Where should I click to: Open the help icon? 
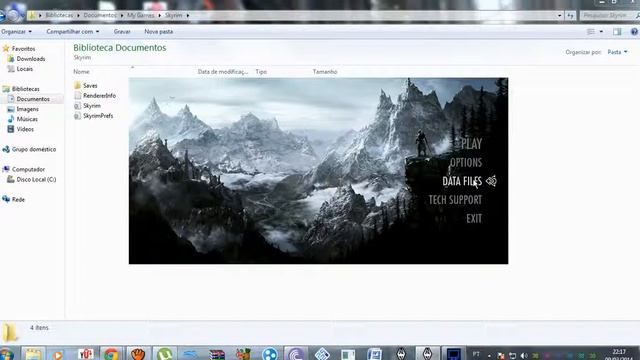(x=634, y=31)
